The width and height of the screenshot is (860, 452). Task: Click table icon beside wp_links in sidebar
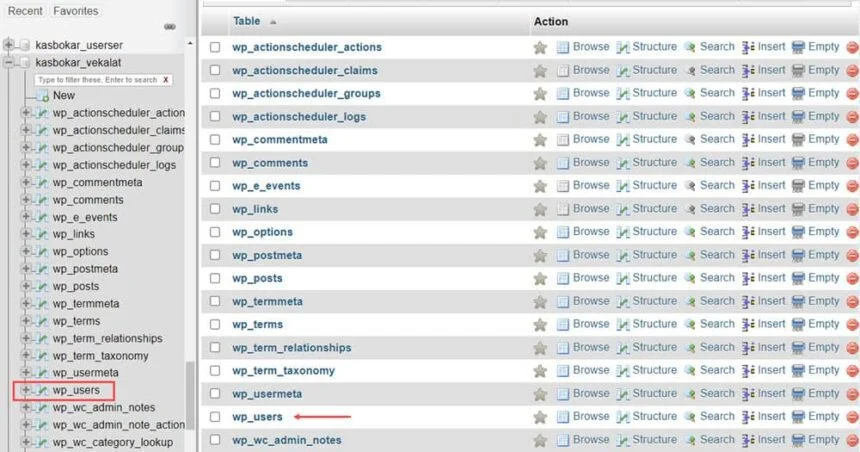pos(42,234)
